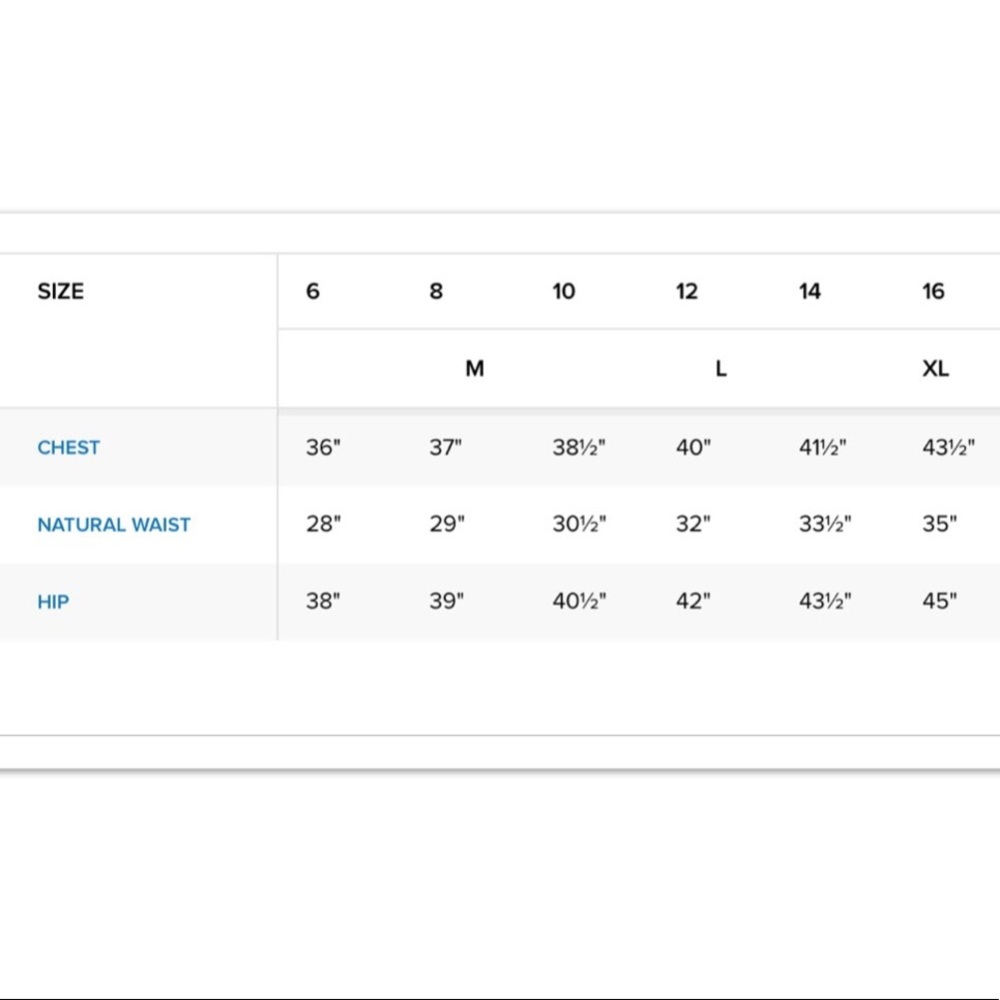Click size 10 column header
Screen dimensions: 1000x1000
point(564,291)
